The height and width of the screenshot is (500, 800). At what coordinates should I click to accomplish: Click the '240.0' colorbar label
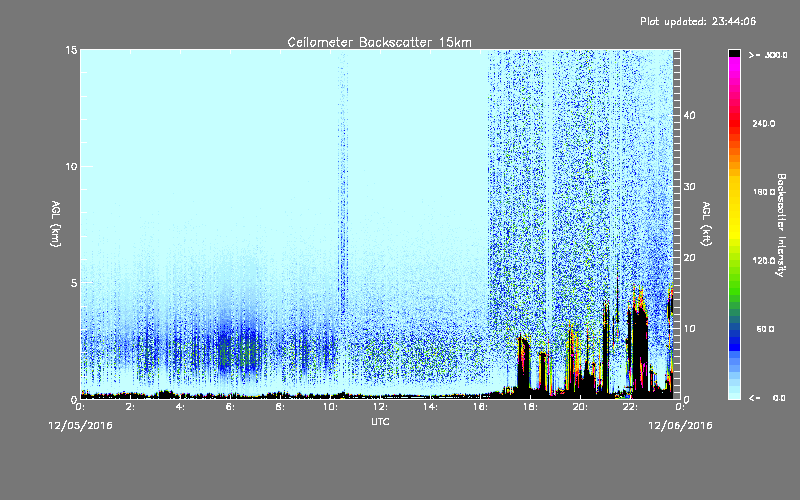coord(764,123)
